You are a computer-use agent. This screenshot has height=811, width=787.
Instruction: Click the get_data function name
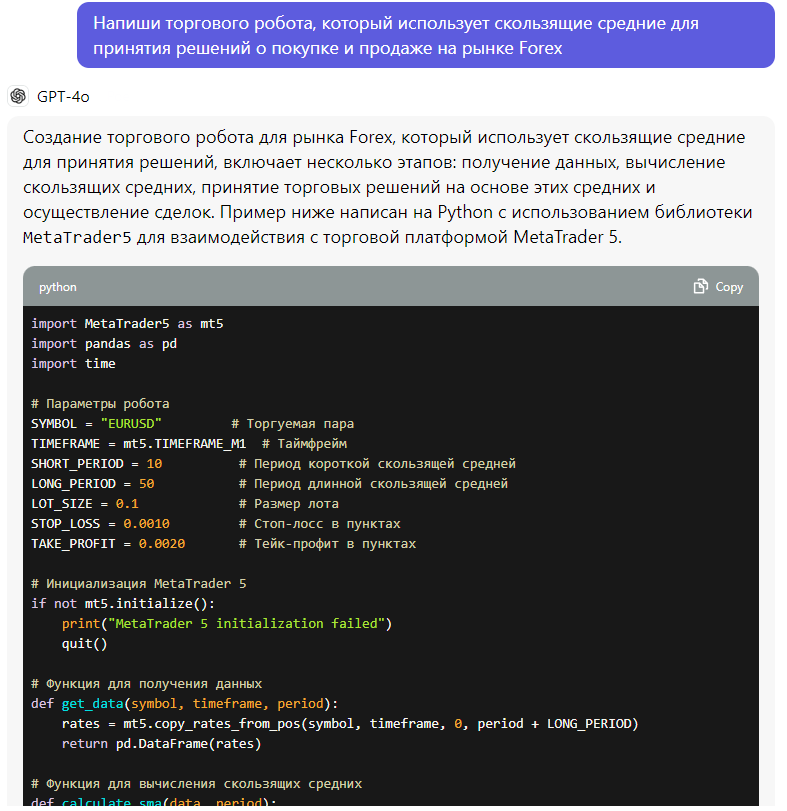(x=93, y=704)
